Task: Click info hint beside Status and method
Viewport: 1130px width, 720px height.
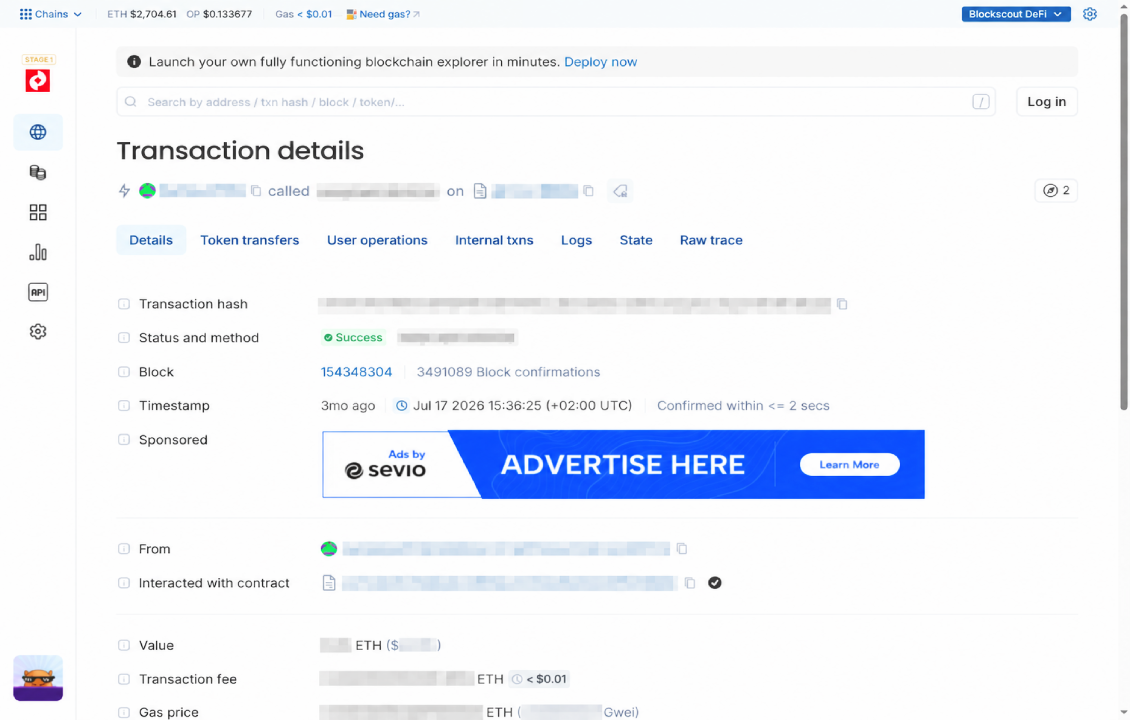Action: point(124,337)
